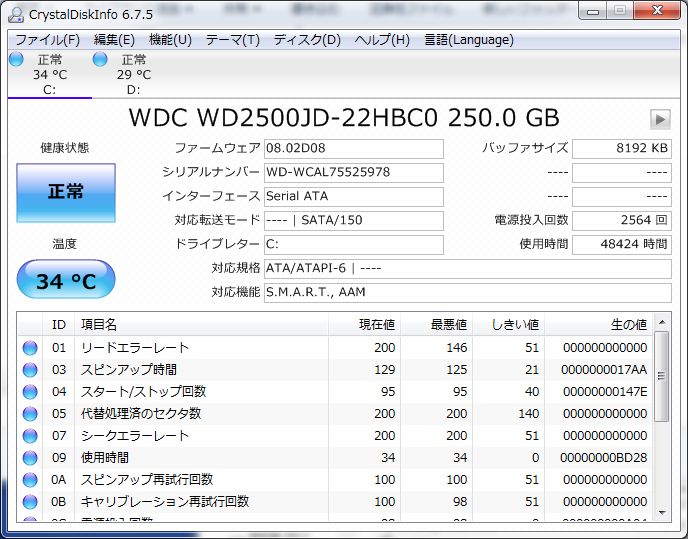The height and width of the screenshot is (539, 688).
Task: Click the SMART list scroll down arrow
Action: 662,513
